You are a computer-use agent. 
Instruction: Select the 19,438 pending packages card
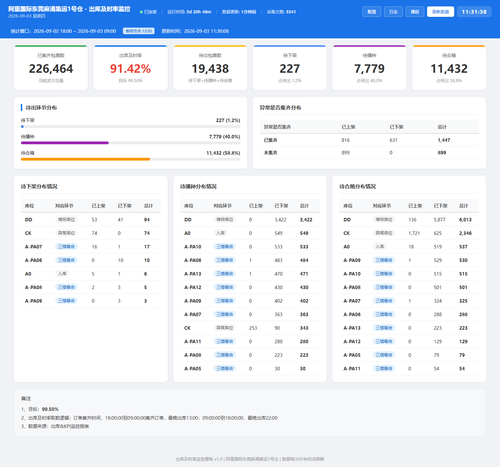click(x=210, y=68)
